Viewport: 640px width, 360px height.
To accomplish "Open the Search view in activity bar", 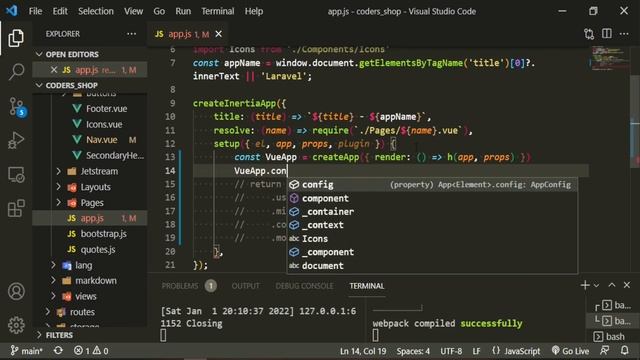I will 16,71.
